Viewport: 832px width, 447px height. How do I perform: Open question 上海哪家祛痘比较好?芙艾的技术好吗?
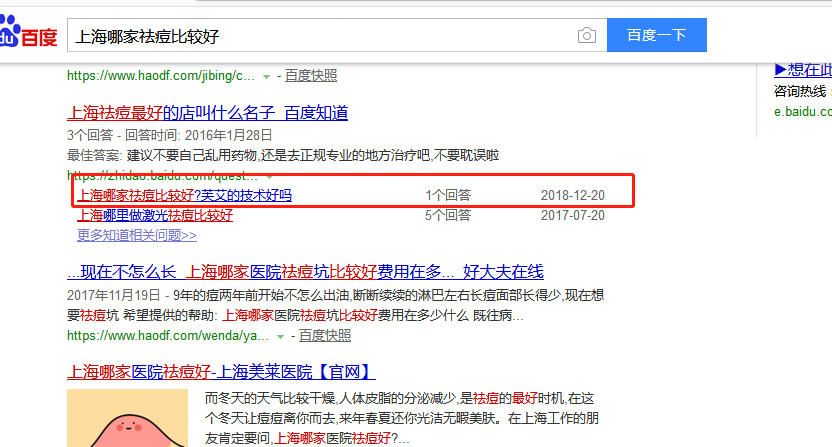(185, 195)
